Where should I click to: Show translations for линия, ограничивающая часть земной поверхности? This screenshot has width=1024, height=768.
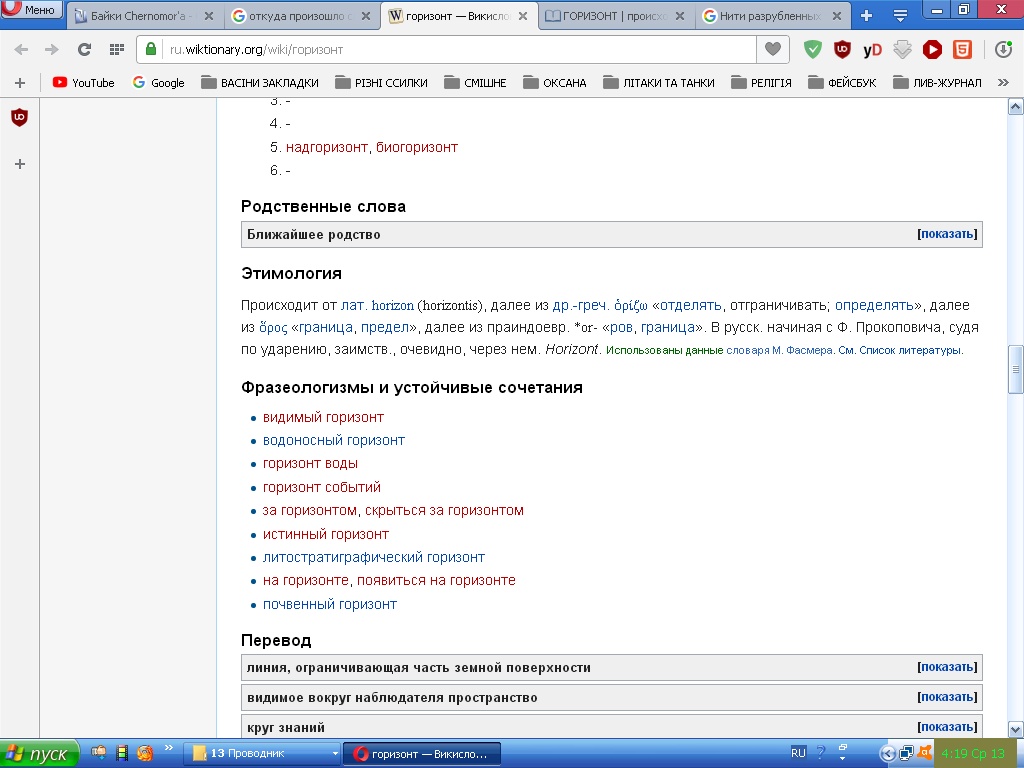point(947,667)
